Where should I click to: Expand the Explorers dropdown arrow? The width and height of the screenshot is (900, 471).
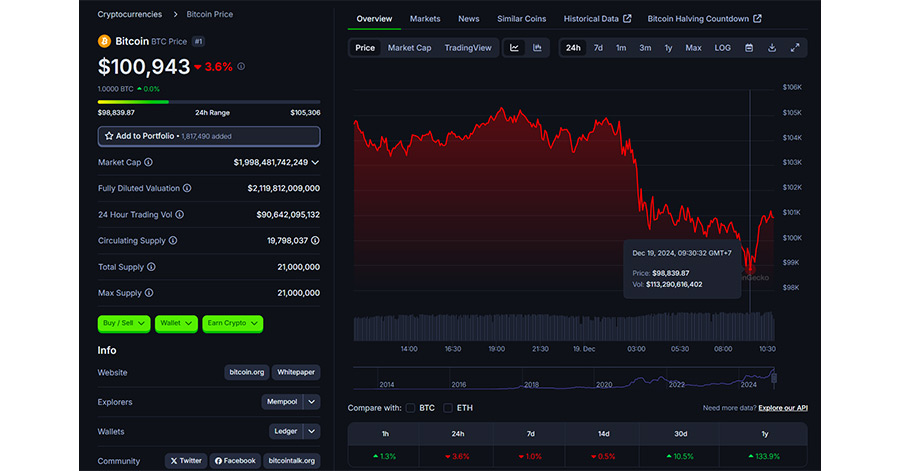coord(312,402)
